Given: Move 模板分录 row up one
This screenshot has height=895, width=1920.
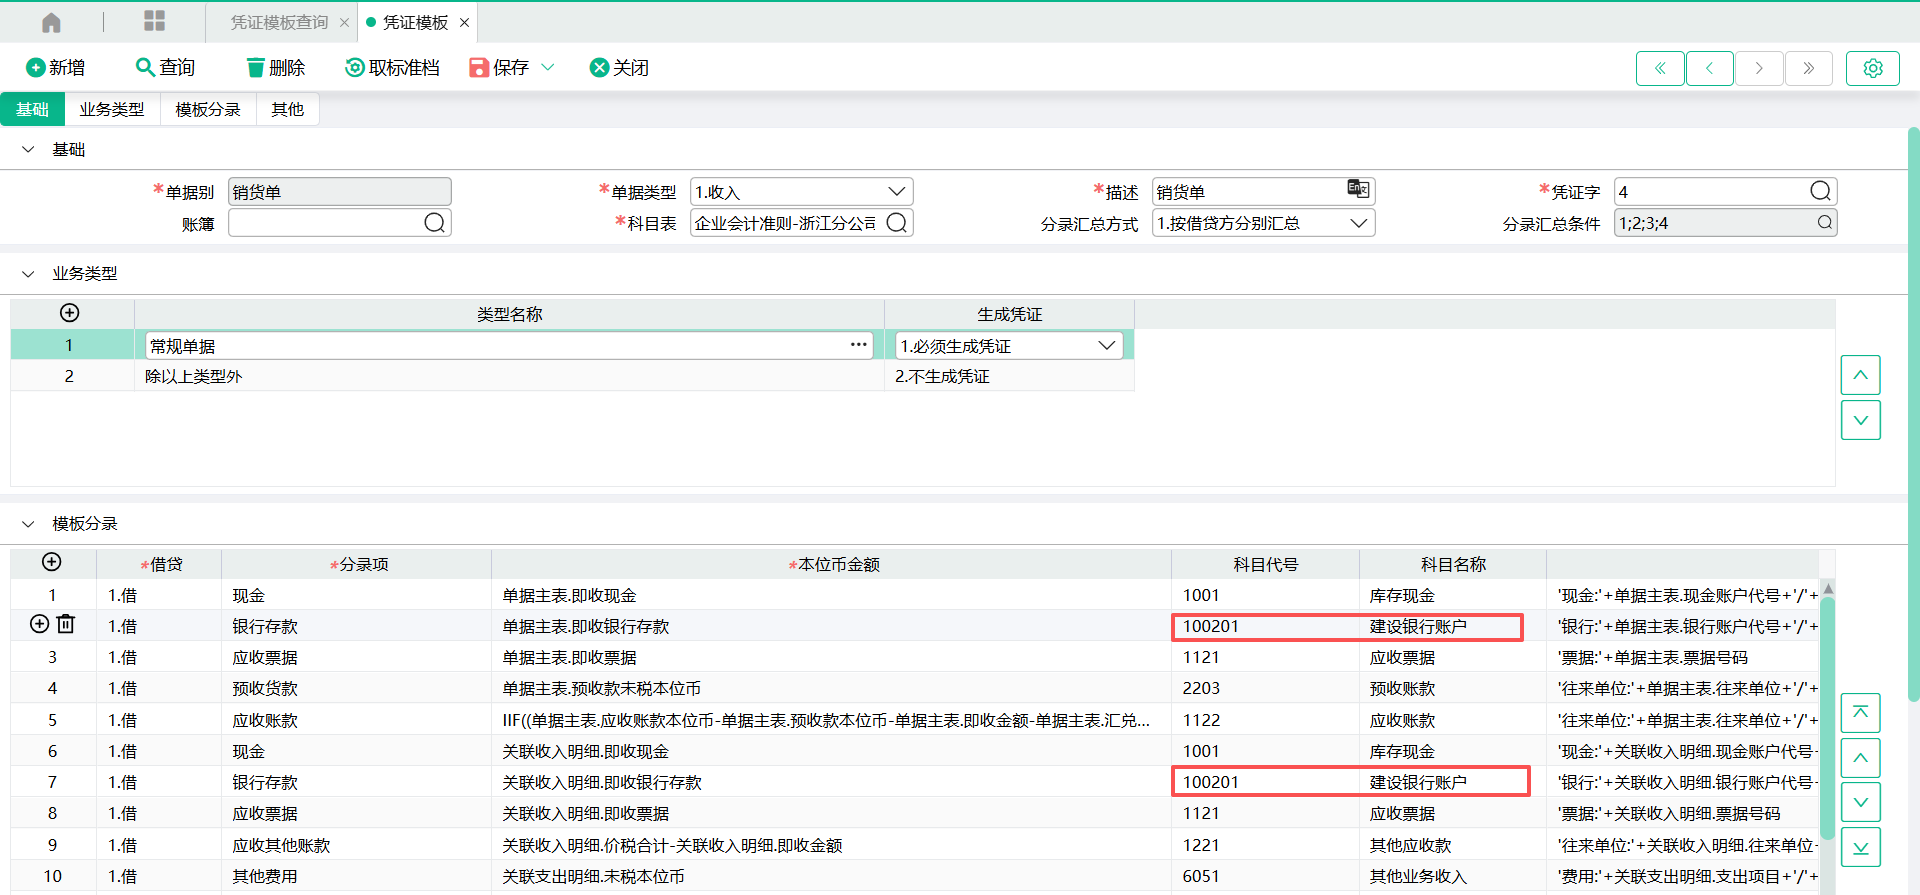Looking at the screenshot, I should [x=1861, y=758].
